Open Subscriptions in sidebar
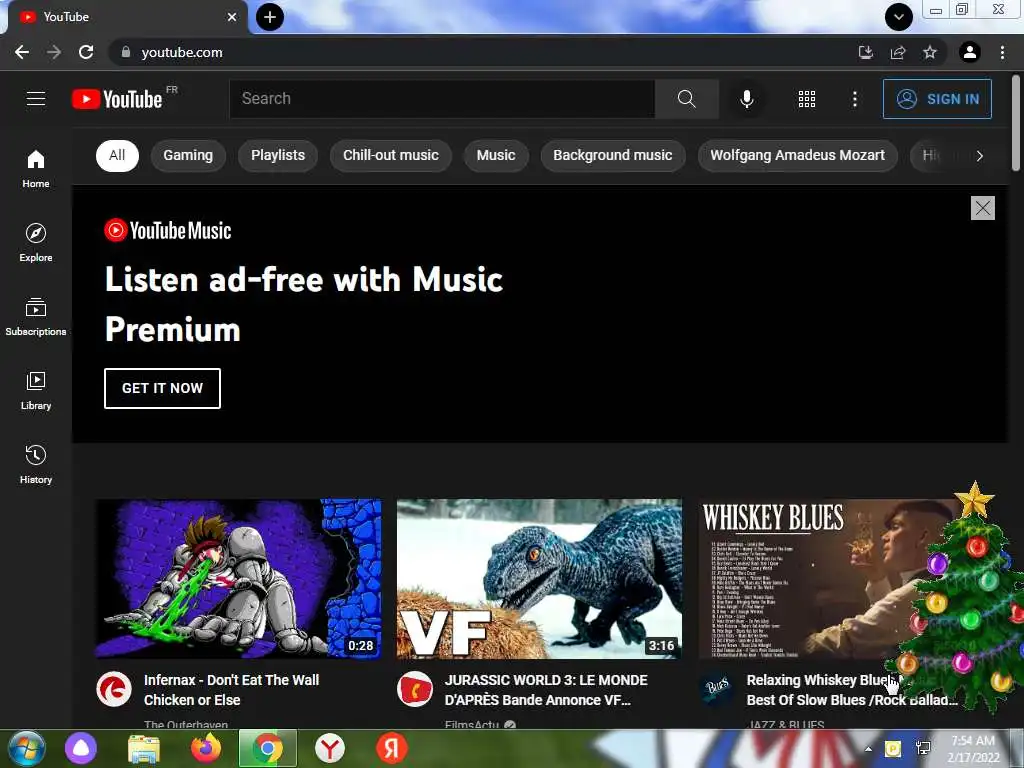Viewport: 1024px width, 768px height. point(36,317)
